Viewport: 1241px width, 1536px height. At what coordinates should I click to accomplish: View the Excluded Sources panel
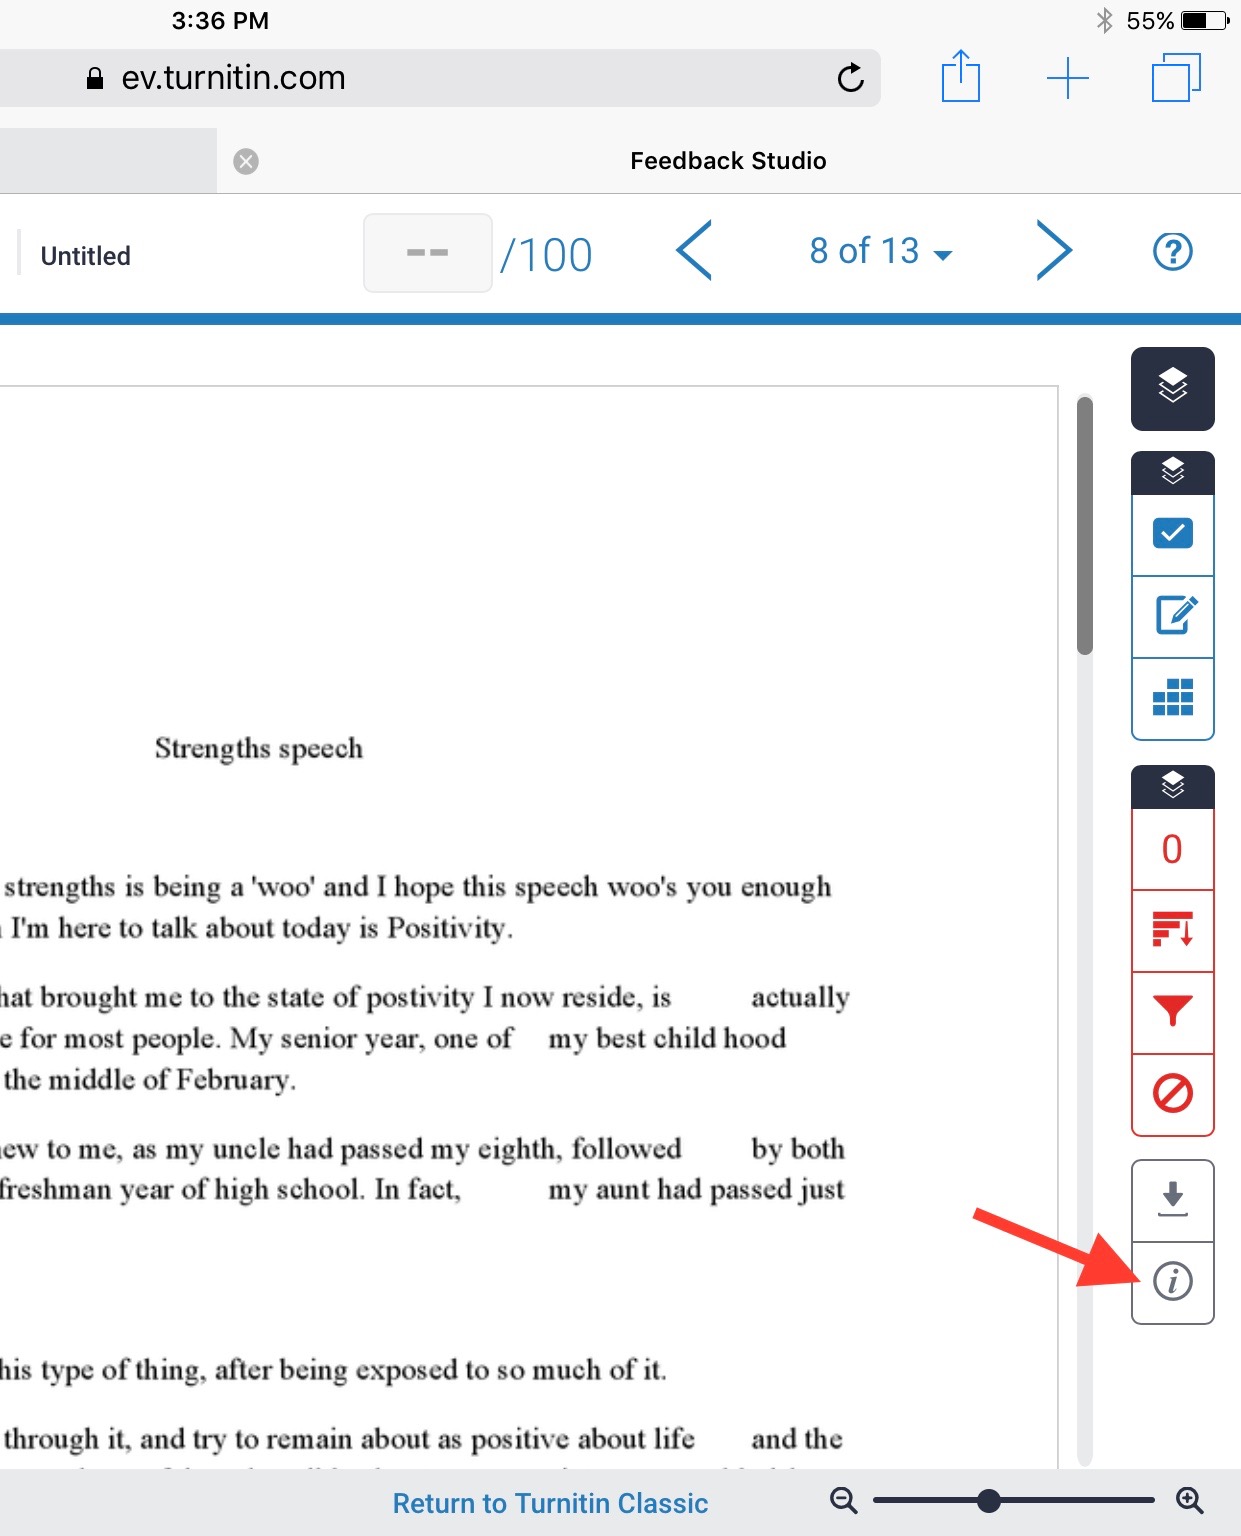[1172, 1095]
